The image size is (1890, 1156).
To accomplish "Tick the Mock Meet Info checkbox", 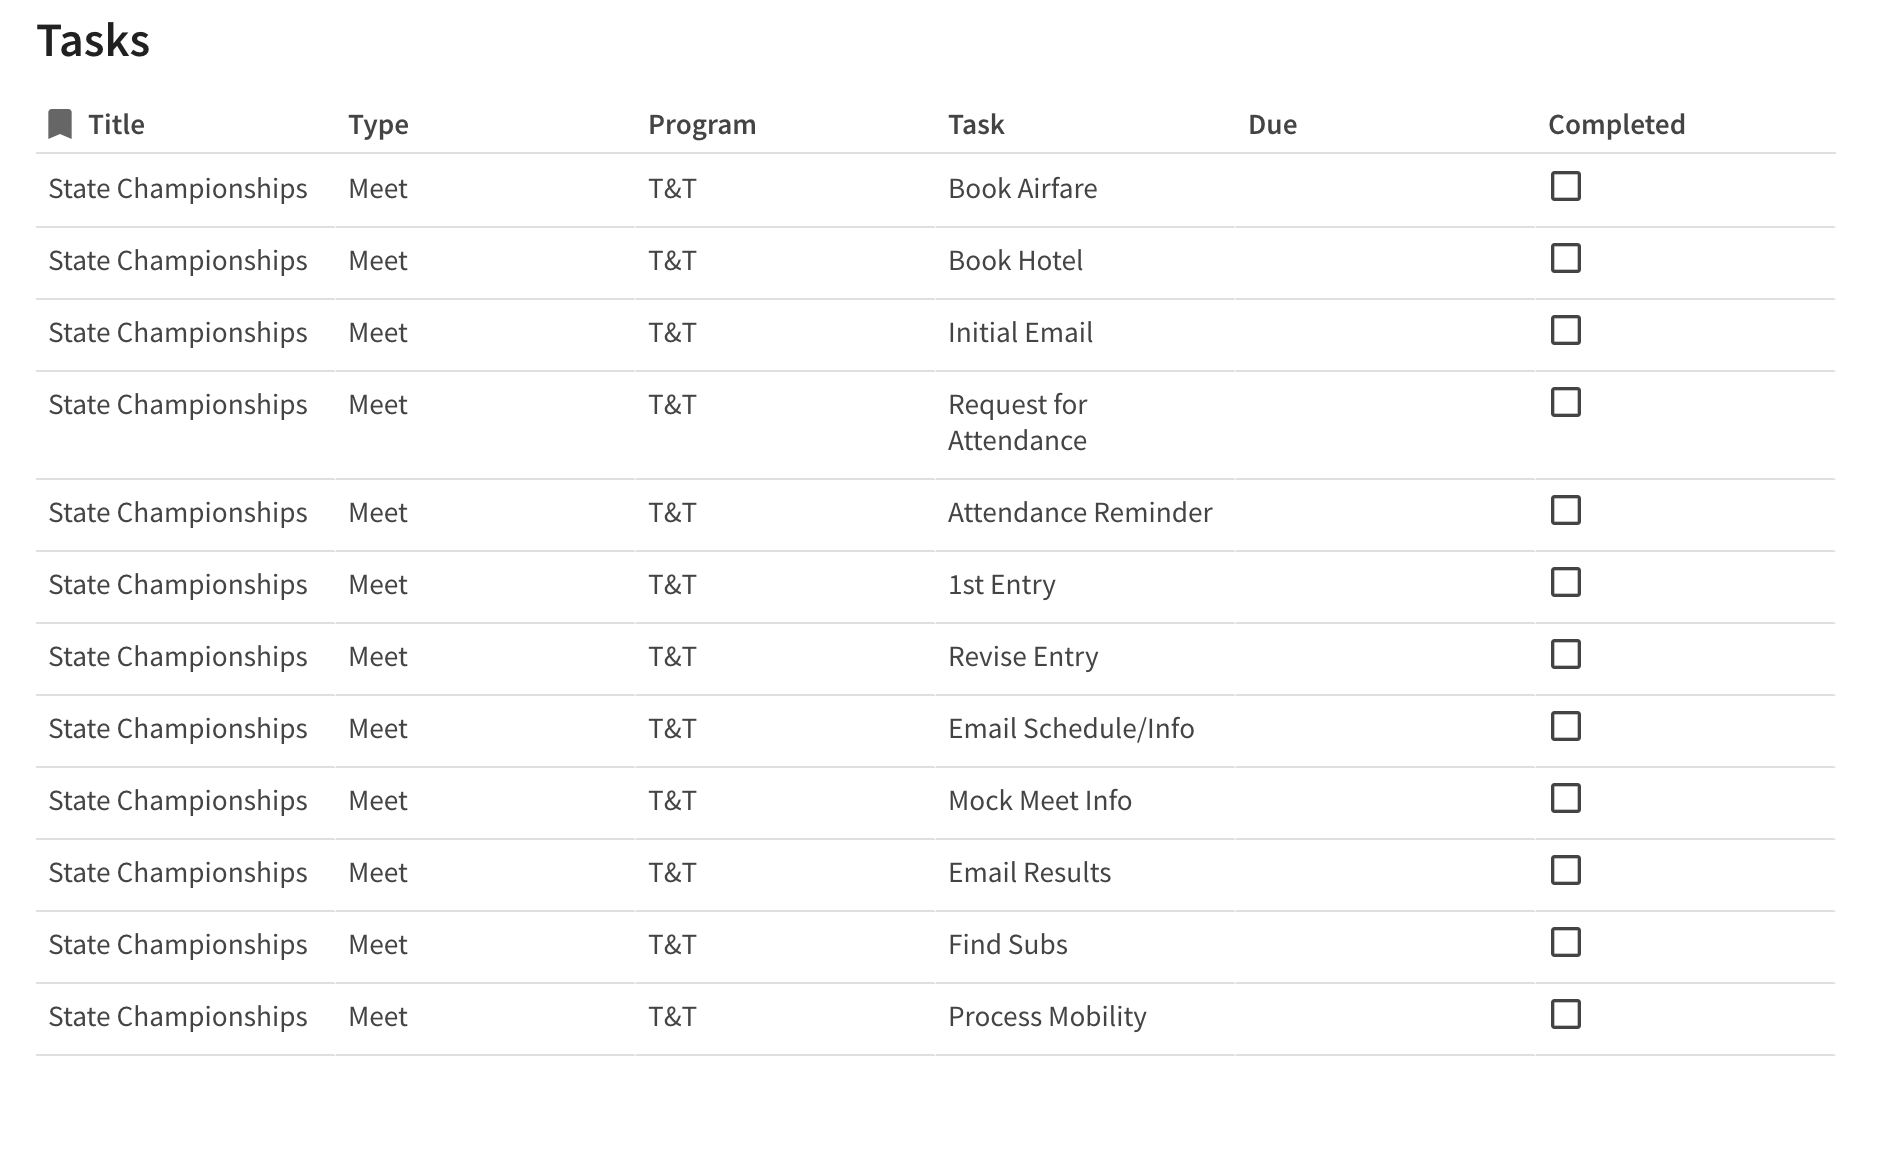I will click(1565, 799).
